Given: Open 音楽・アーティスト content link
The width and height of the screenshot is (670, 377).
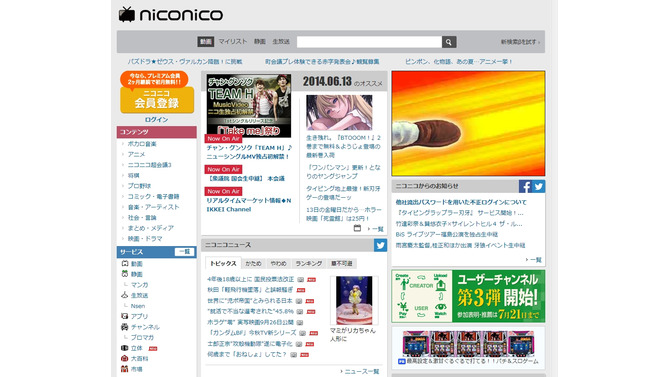Looking at the screenshot, I should point(153,207).
